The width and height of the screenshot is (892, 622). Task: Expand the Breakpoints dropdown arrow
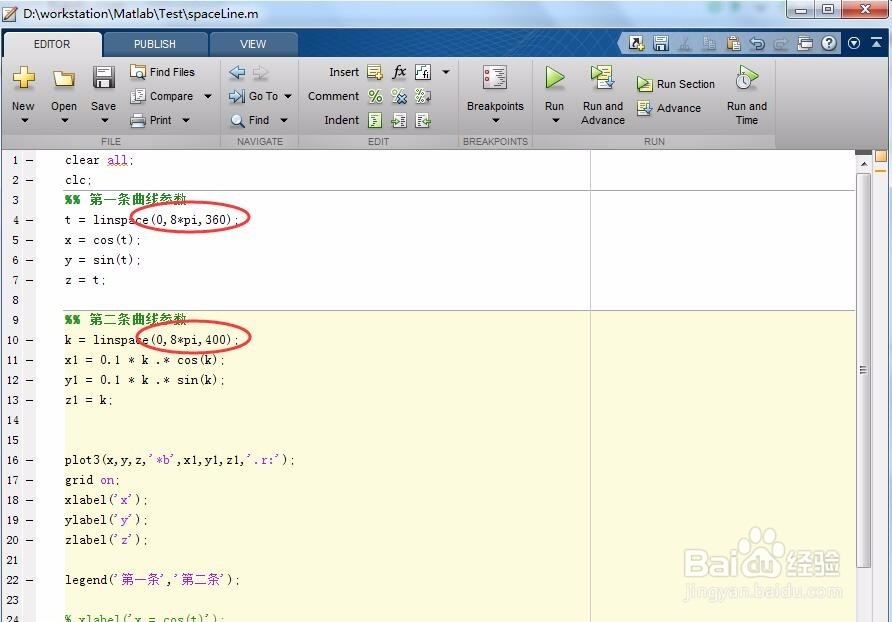(495, 120)
